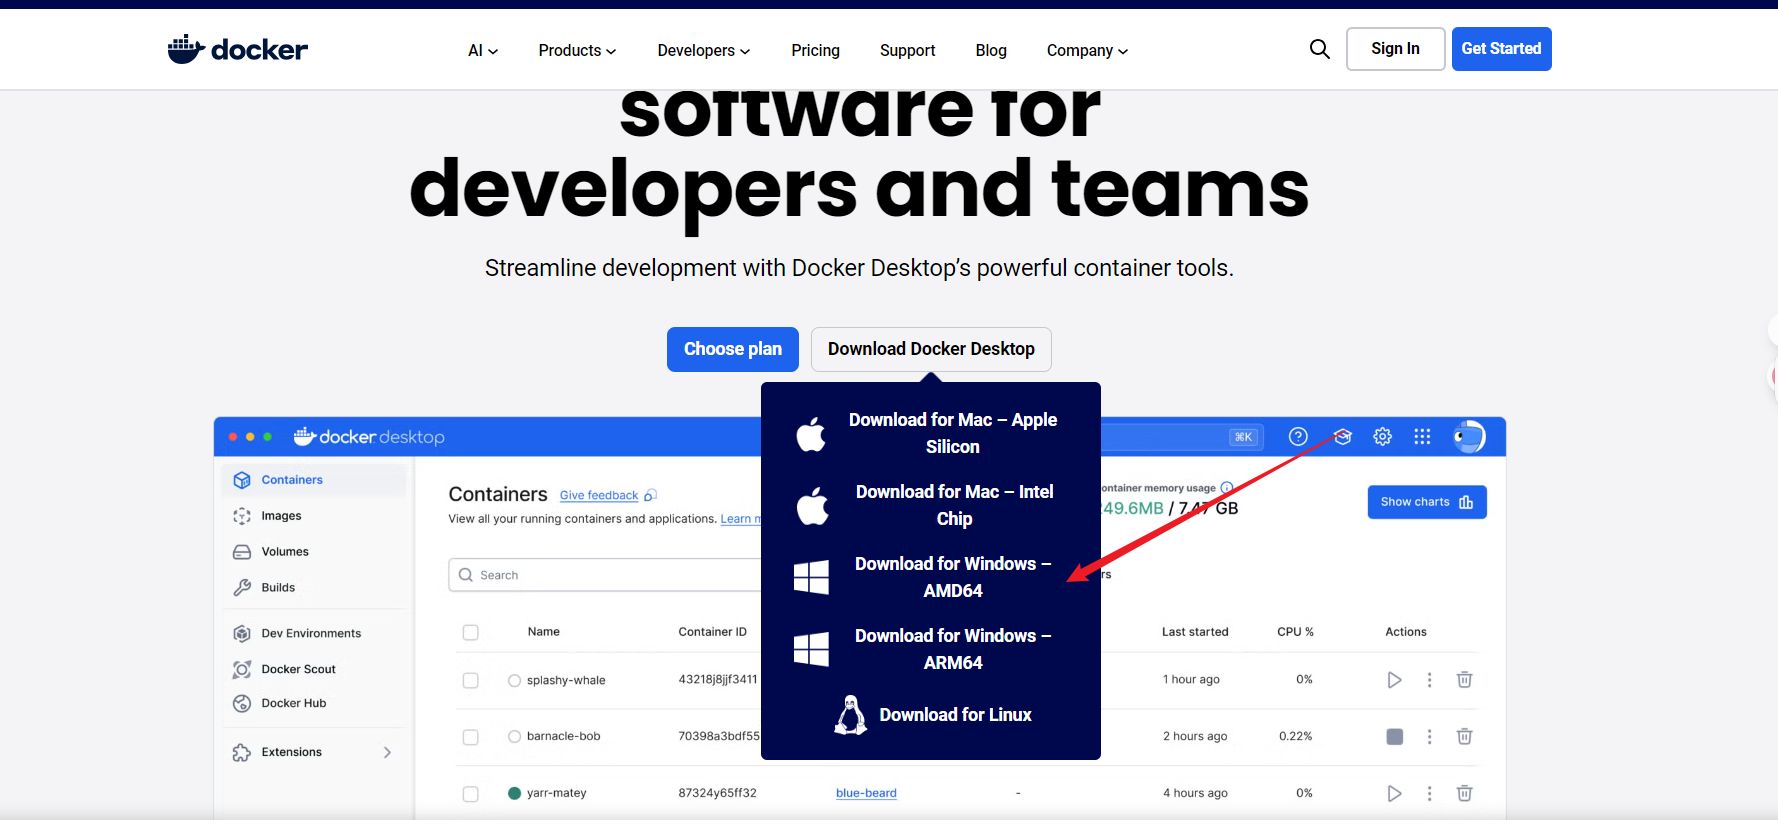Viewport: 1778px width, 832px height.
Task: Click Windows icon beside ARM64 download
Action: [811, 649]
